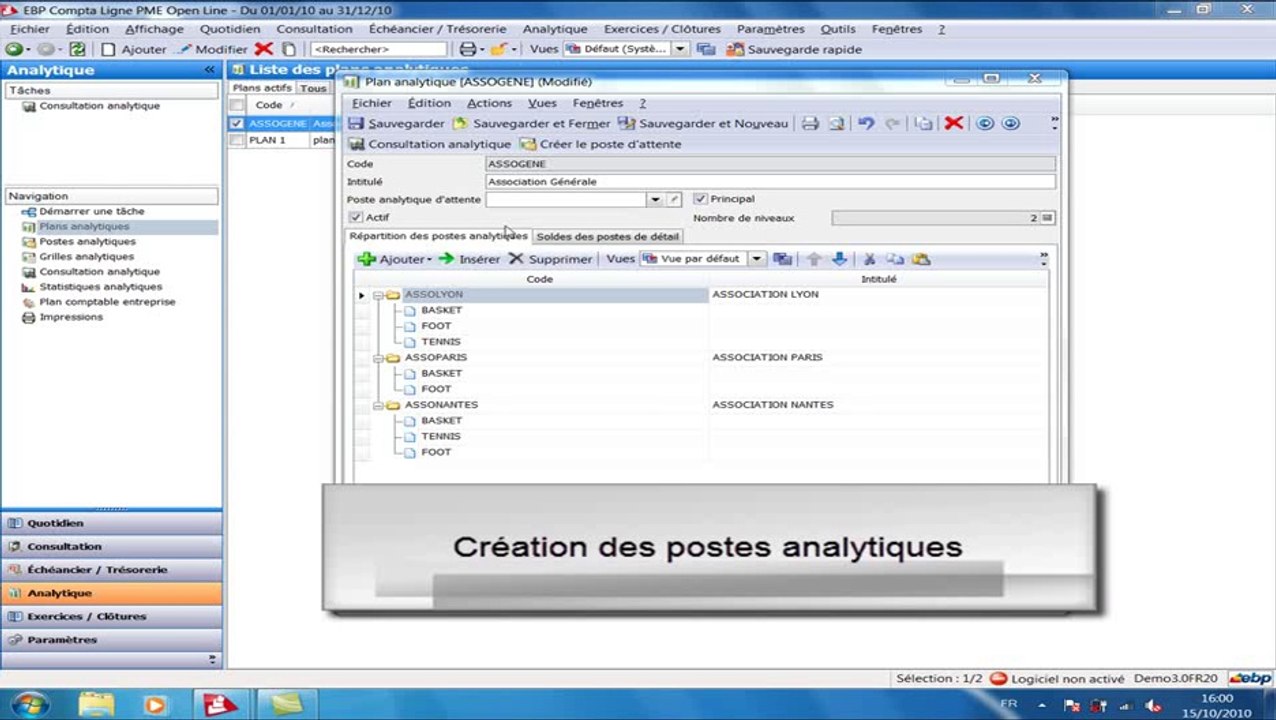Click Consultation analytique in the plan window toolbar

430,144
